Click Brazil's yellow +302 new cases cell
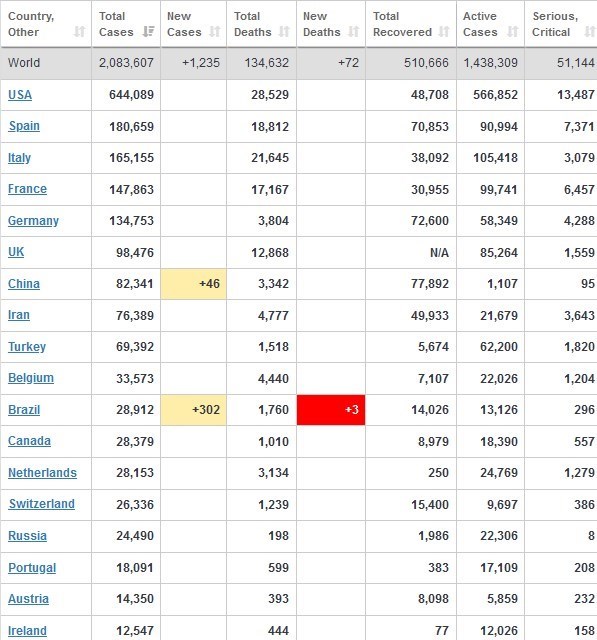597x640 pixels. (194, 410)
